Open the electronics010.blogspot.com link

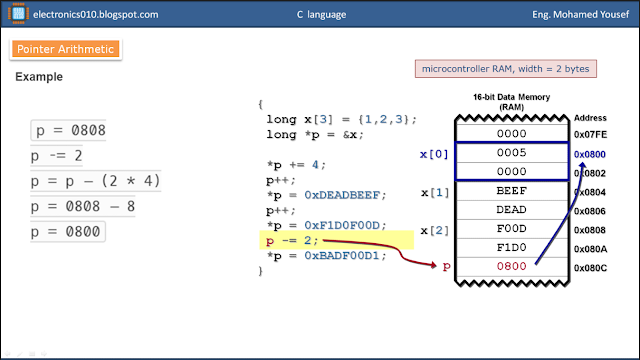[96, 15]
